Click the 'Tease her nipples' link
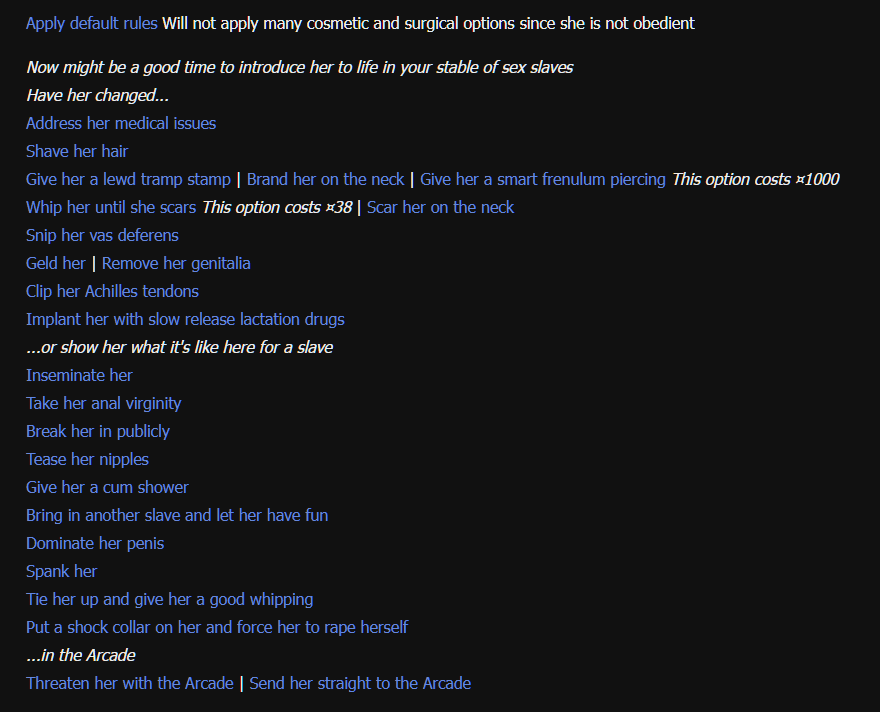Viewport: 880px width, 712px height. (87, 459)
